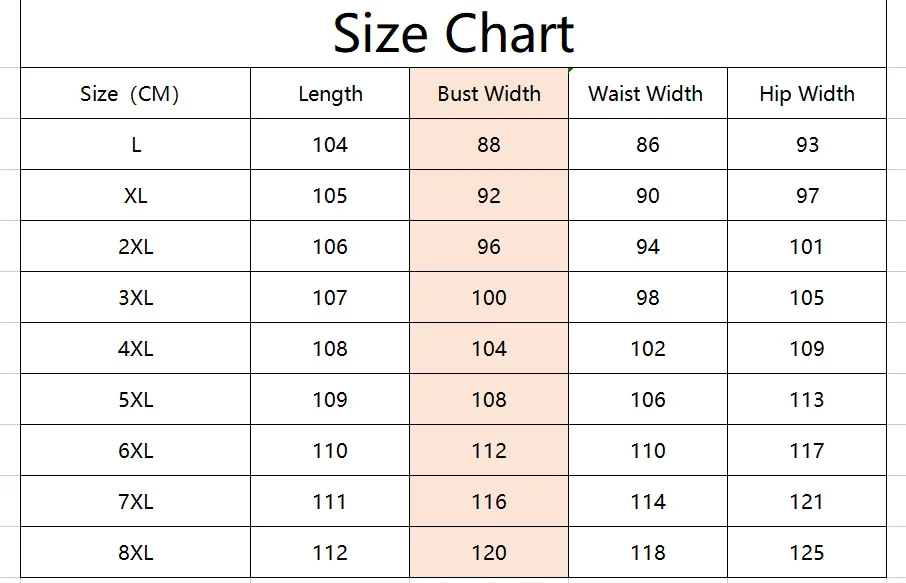Click the Length cell showing 111
The image size is (906, 583).
pos(330,502)
